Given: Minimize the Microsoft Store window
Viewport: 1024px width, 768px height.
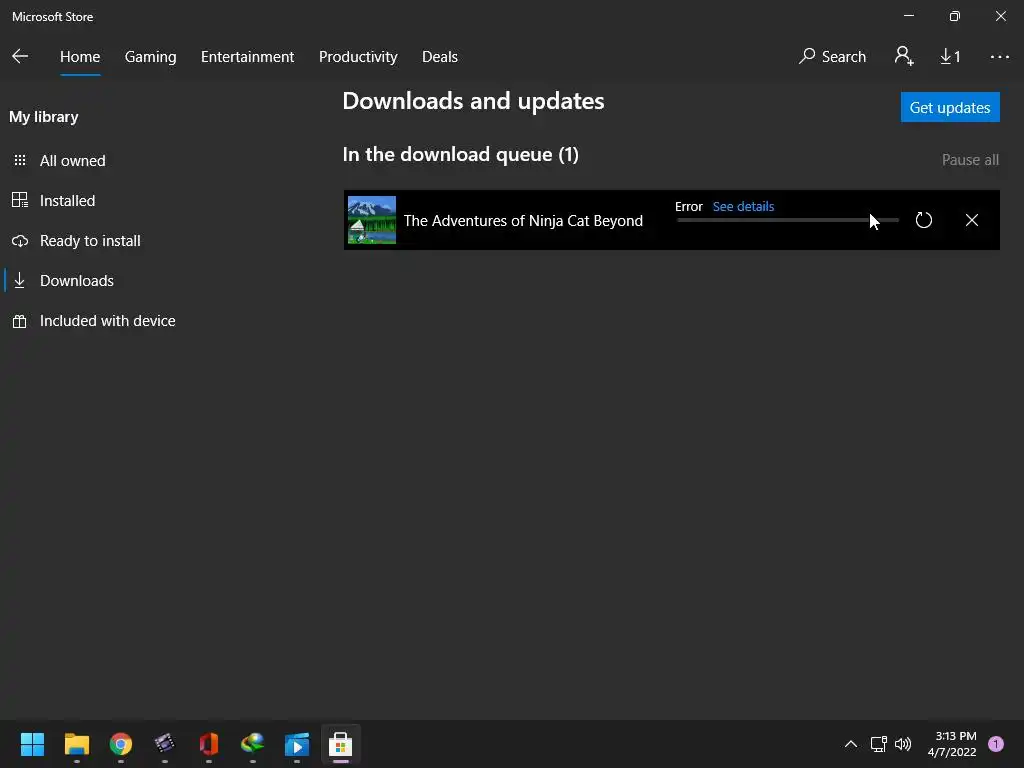Looking at the screenshot, I should coord(908,16).
